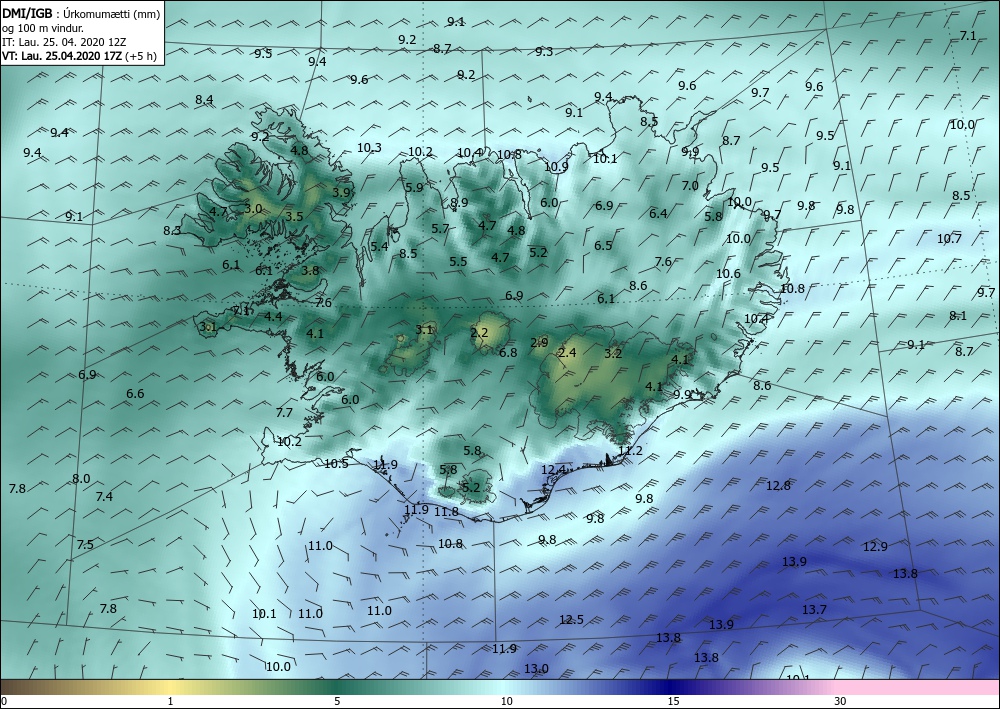This screenshot has height=709, width=1000.
Task: Click the map value '11.8'
Action: click(x=446, y=511)
